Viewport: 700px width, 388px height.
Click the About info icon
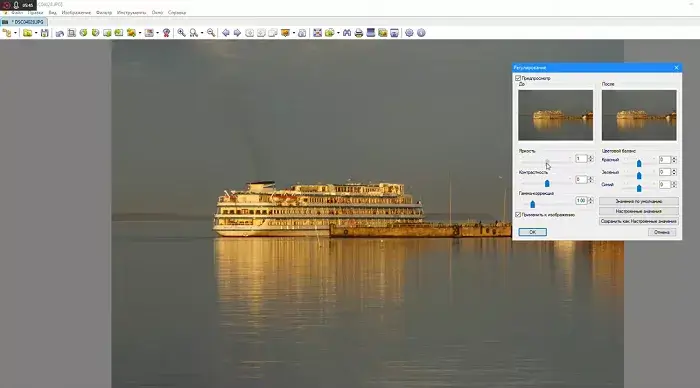point(421,33)
